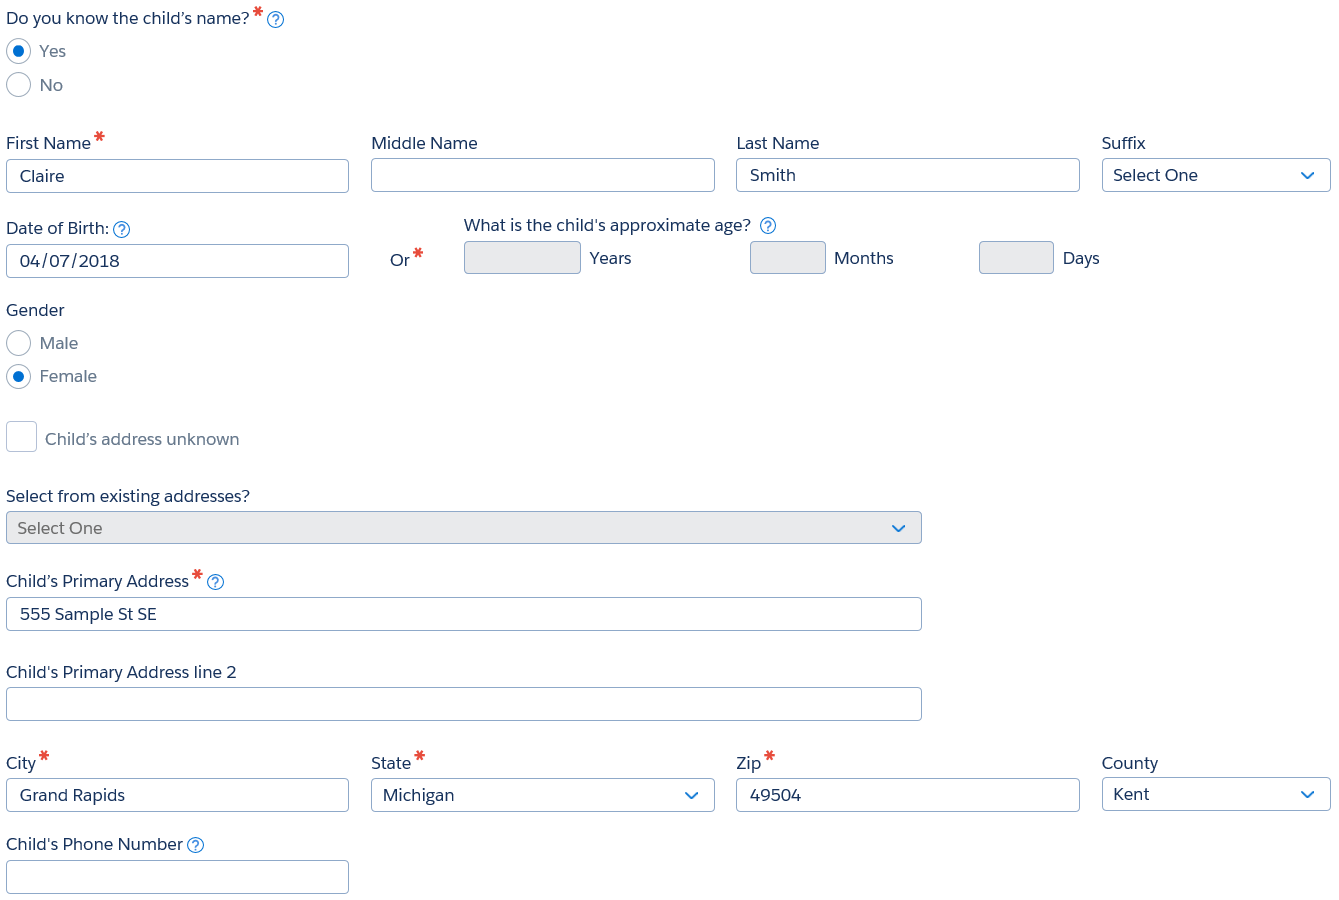Click the First Name field containing Claire
Screen dimensions: 1339x900
coord(177,176)
